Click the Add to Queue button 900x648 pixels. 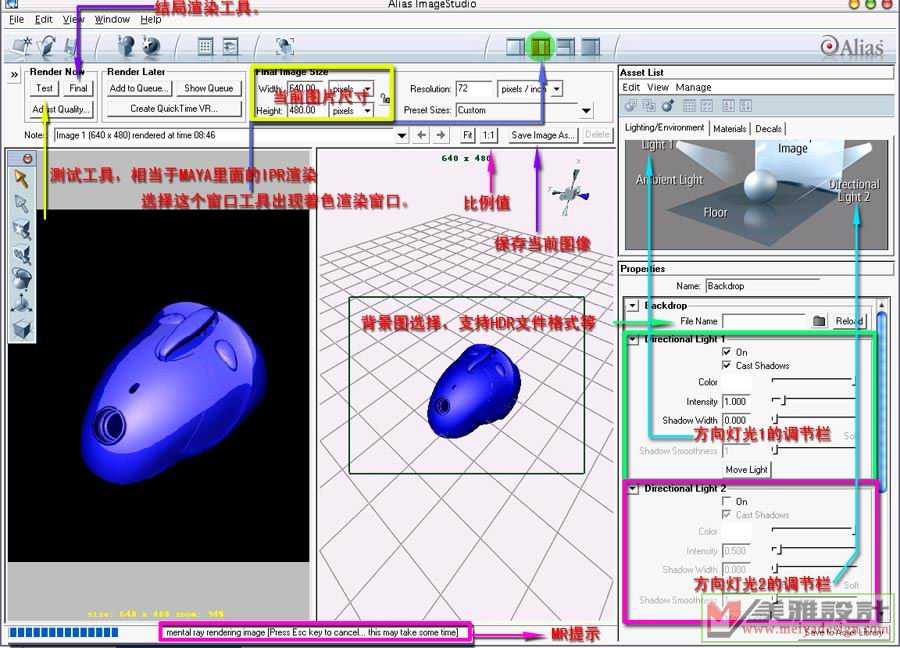(139, 88)
